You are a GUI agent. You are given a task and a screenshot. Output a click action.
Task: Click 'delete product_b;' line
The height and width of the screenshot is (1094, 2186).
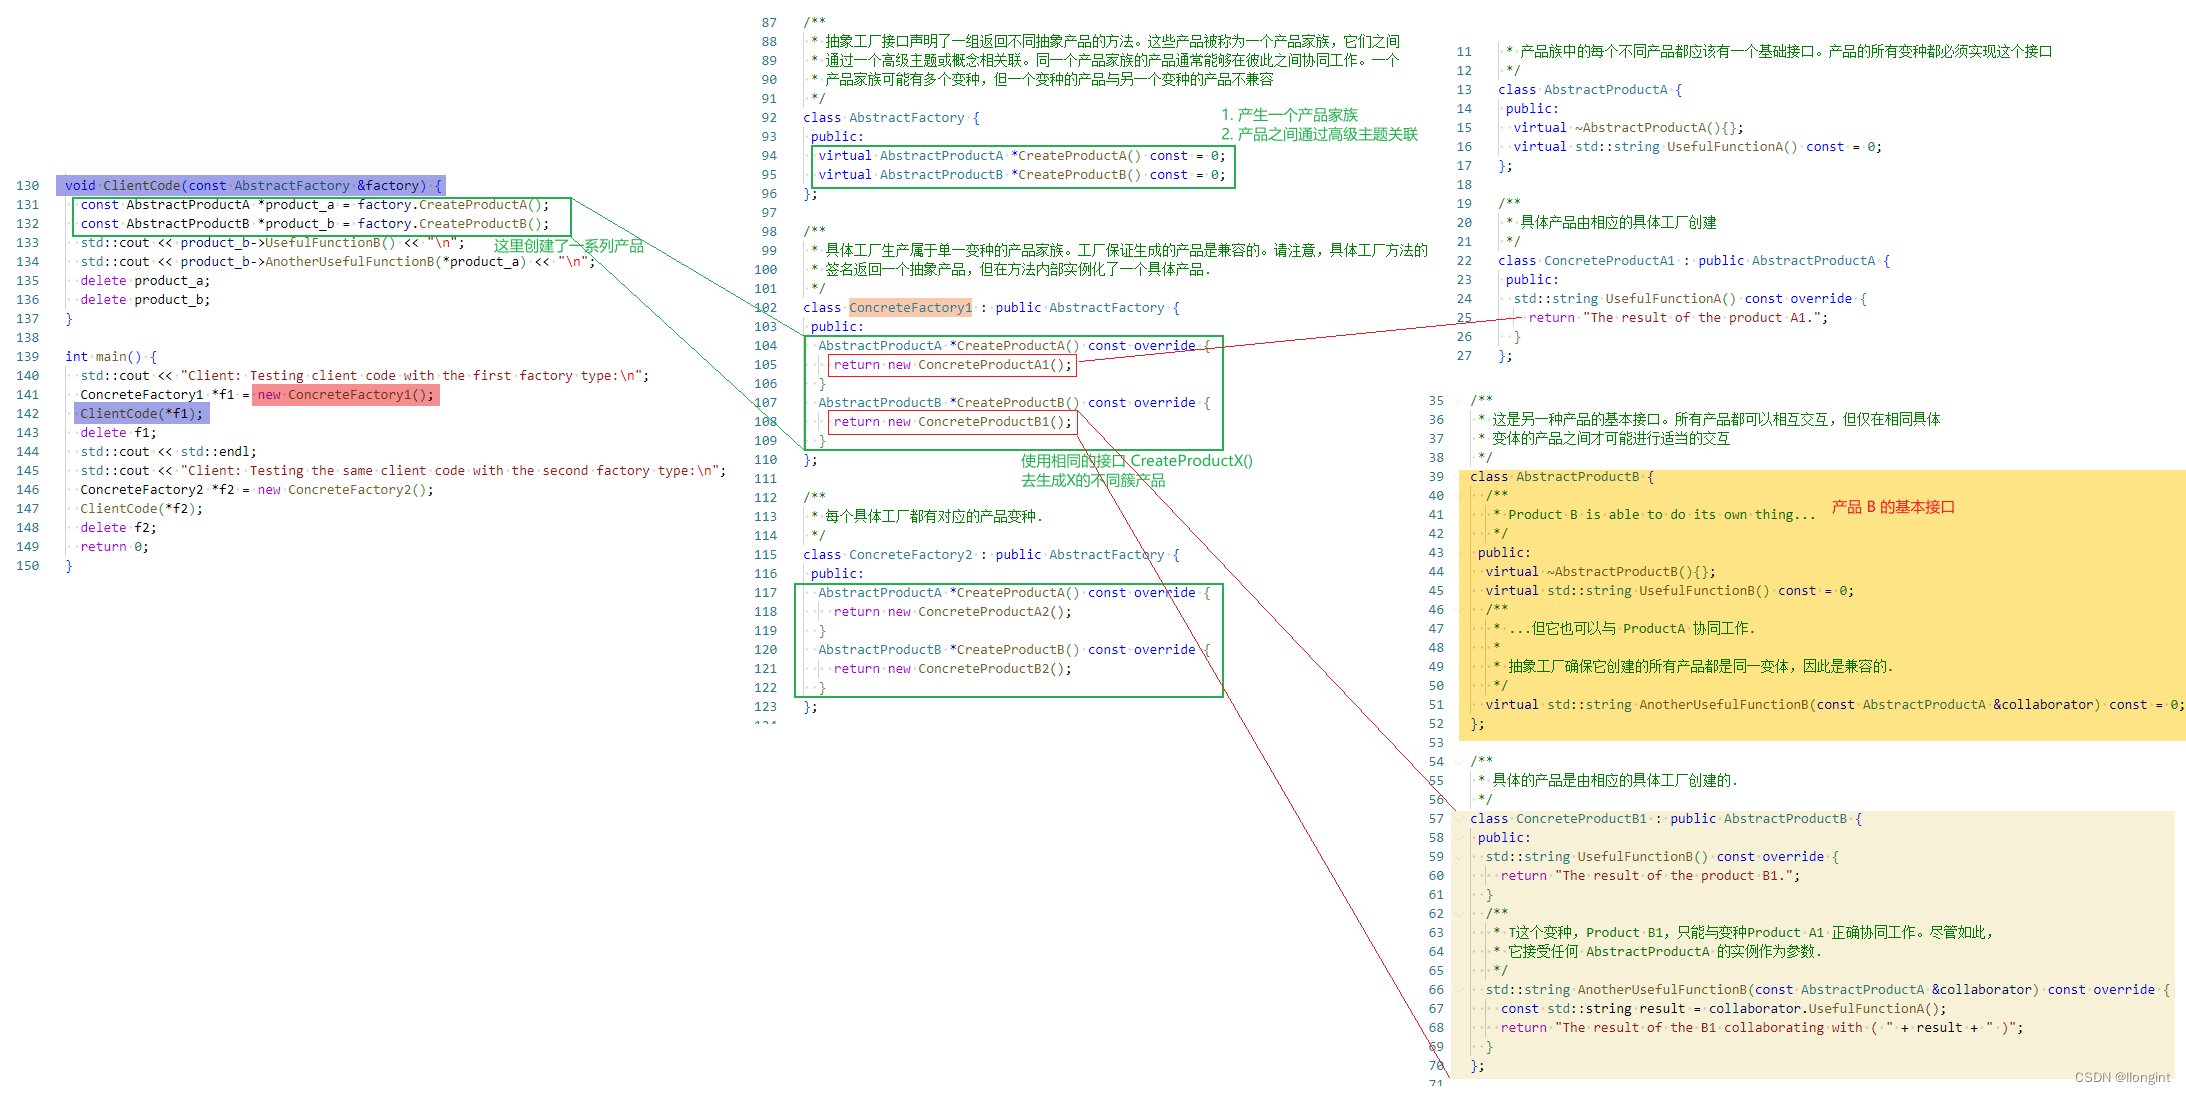point(145,300)
